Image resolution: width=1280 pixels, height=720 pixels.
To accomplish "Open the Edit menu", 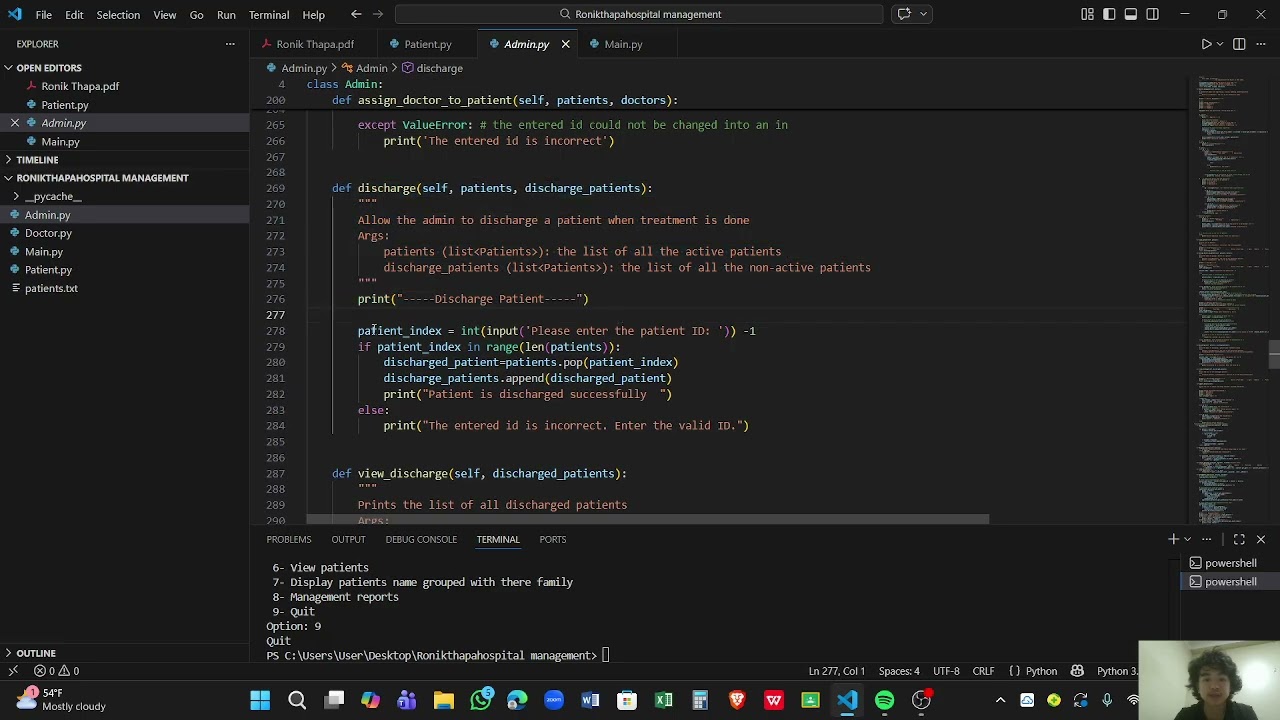I will [74, 15].
